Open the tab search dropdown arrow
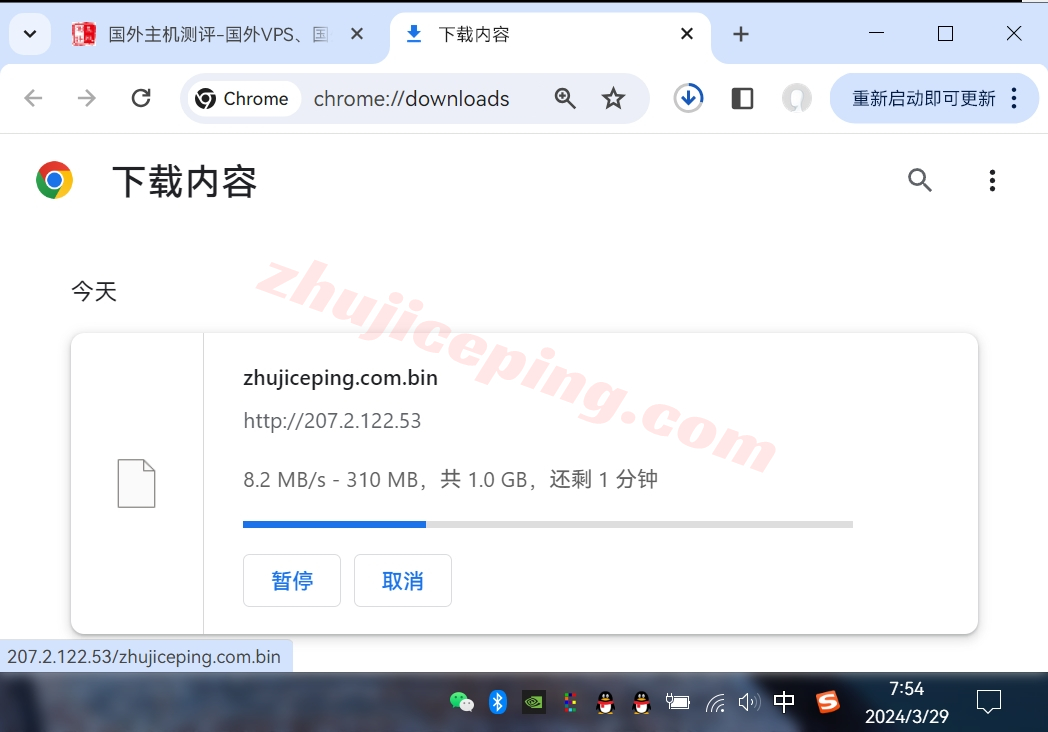Screen dimensions: 1048x732 coord(30,33)
